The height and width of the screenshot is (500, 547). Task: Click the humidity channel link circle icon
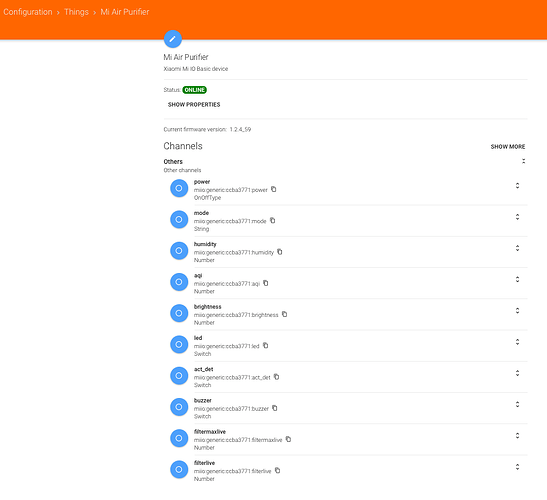point(179,251)
